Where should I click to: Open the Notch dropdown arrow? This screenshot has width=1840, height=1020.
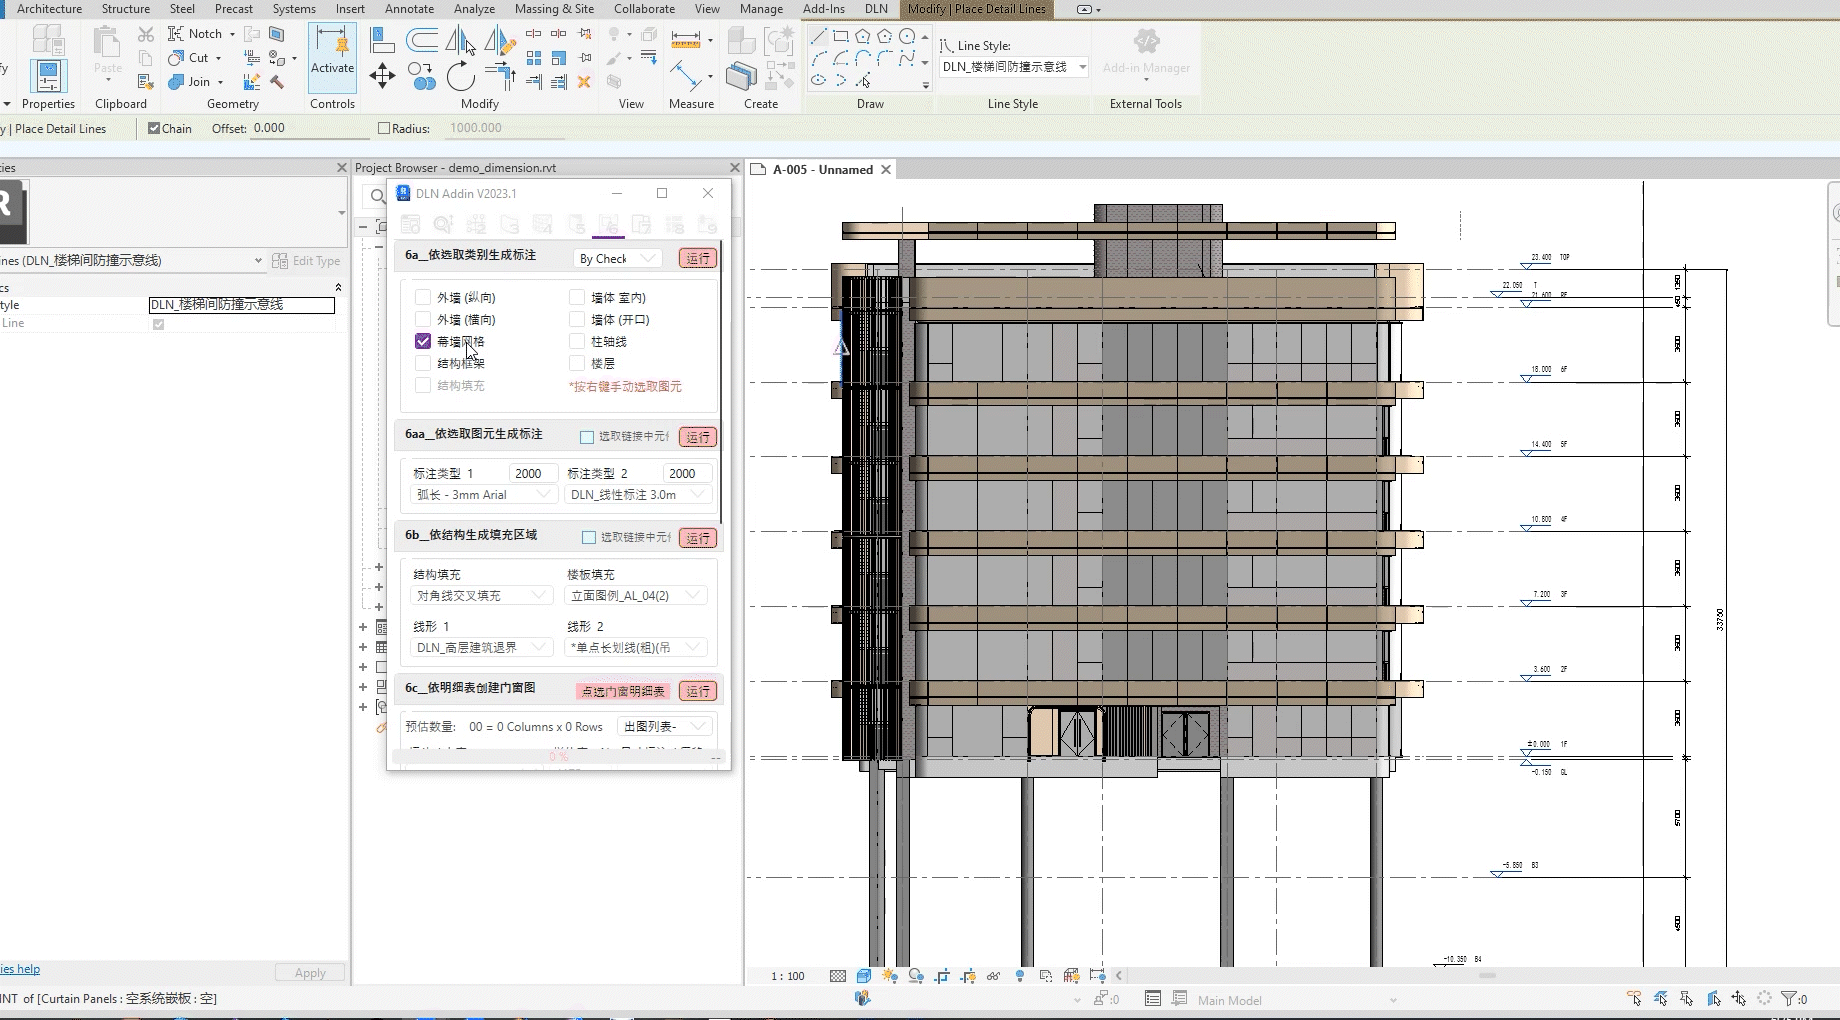(232, 34)
